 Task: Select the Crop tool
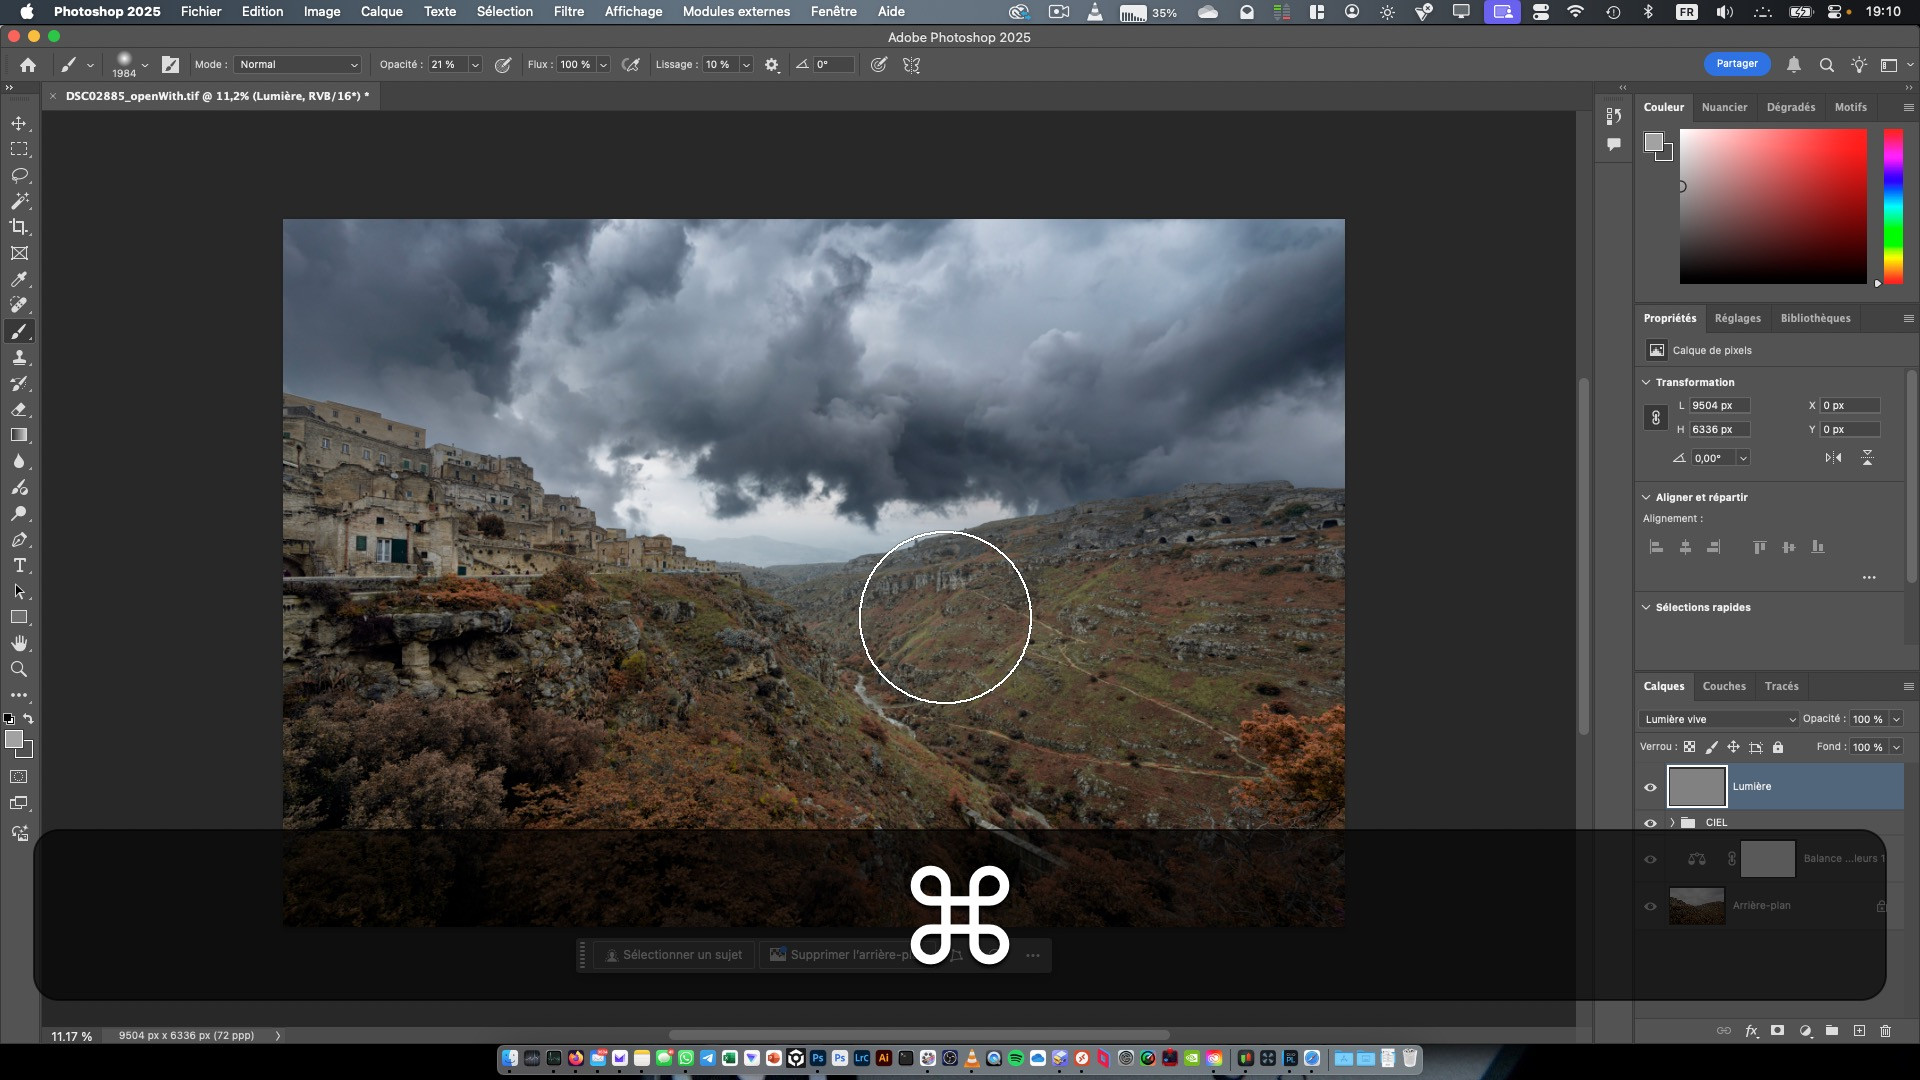click(x=19, y=227)
